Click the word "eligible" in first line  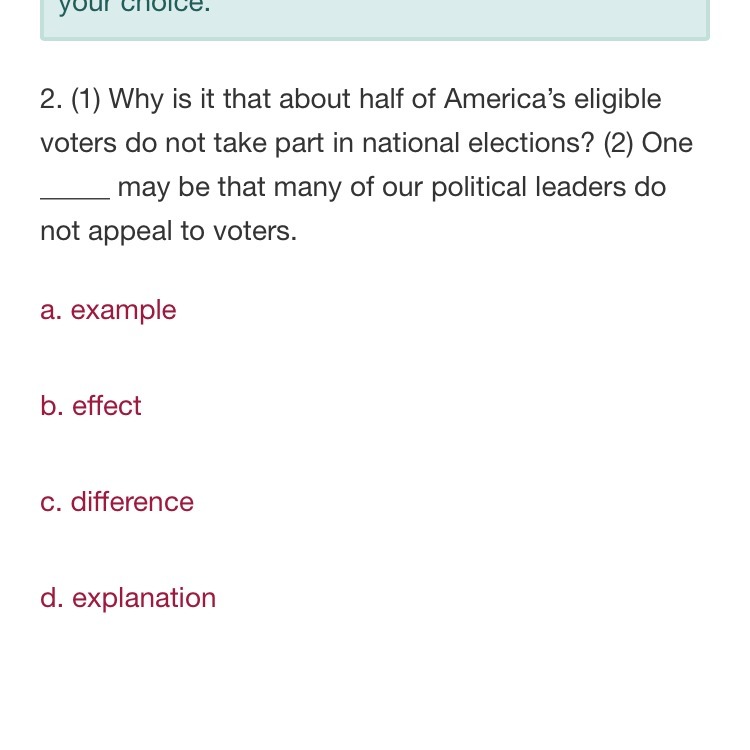[618, 100]
